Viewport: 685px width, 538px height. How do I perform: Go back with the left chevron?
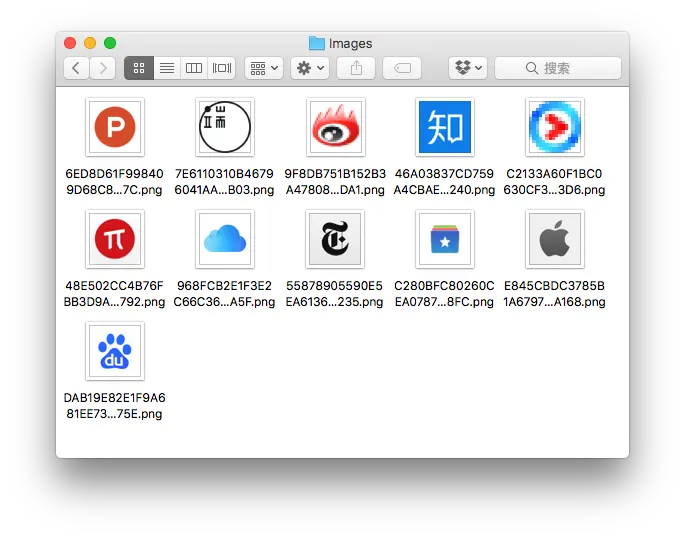[x=76, y=68]
